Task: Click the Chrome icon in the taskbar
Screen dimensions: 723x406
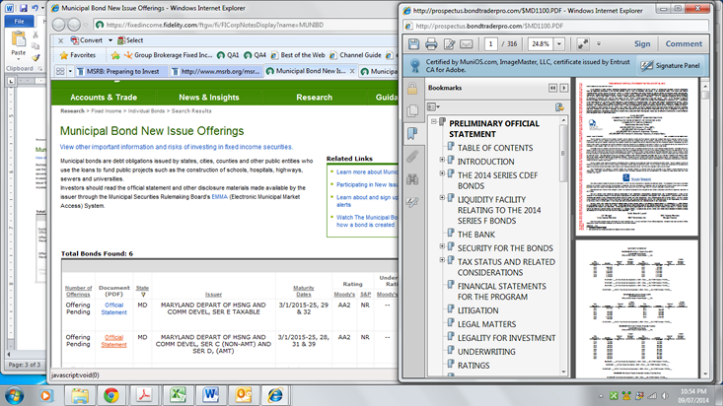Action: pos(110,394)
